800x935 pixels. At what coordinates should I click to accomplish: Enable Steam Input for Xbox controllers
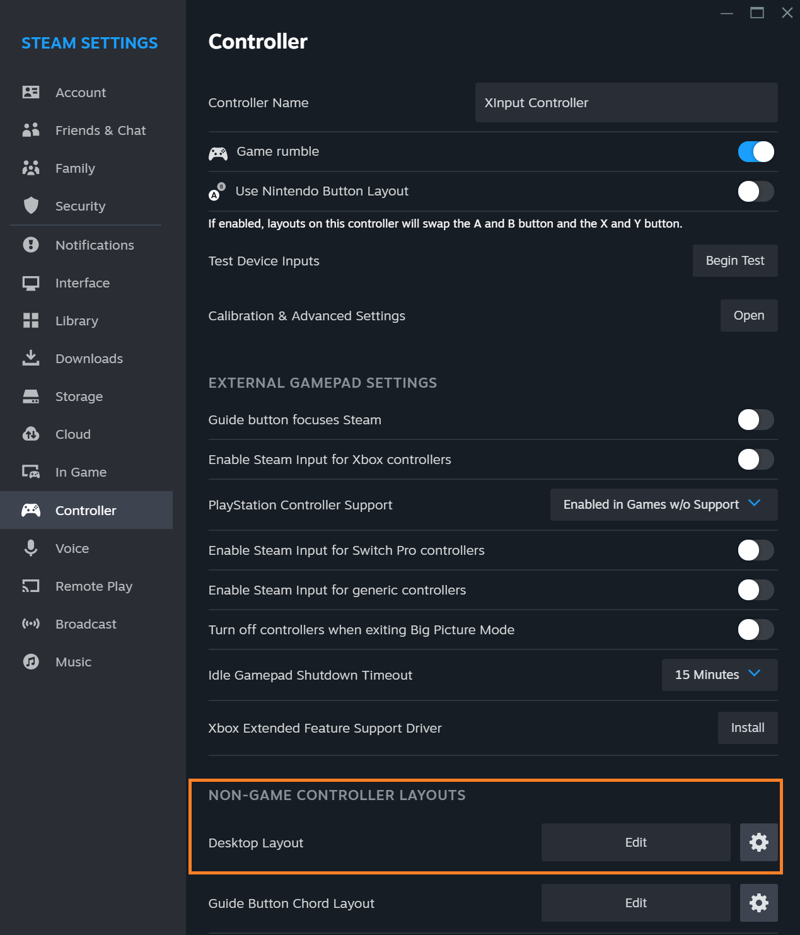[x=756, y=460]
